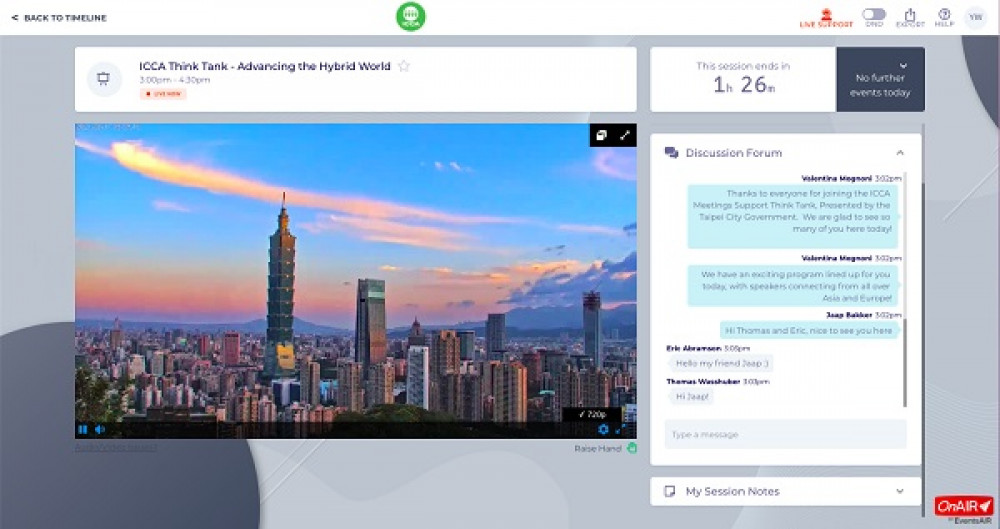The height and width of the screenshot is (529, 1000).
Task: Open the YW user profile avatar
Action: pos(976,17)
